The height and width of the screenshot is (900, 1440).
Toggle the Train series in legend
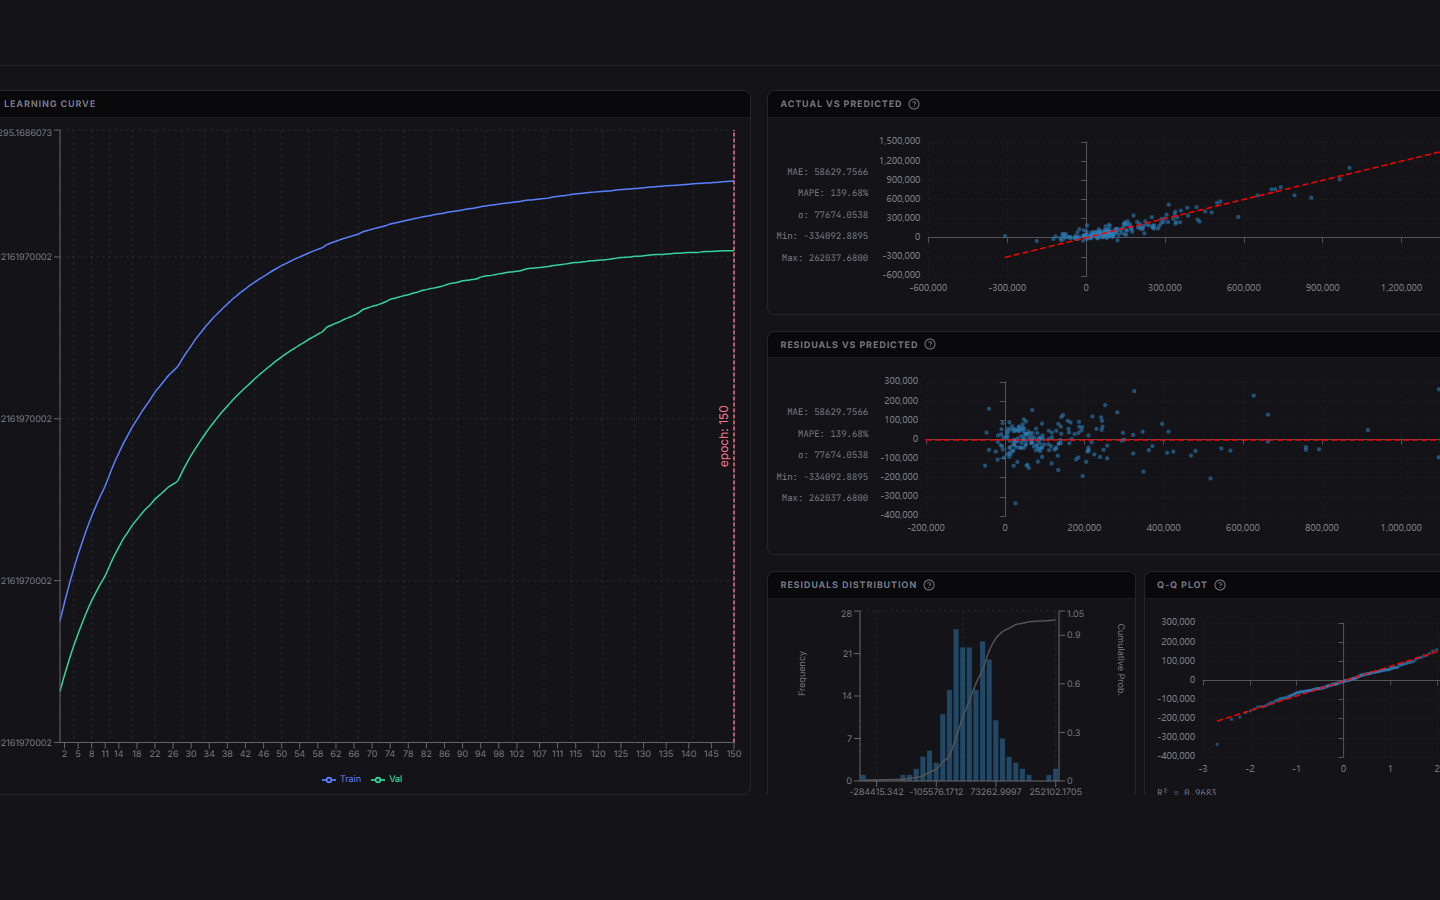pyautogui.click(x=342, y=779)
